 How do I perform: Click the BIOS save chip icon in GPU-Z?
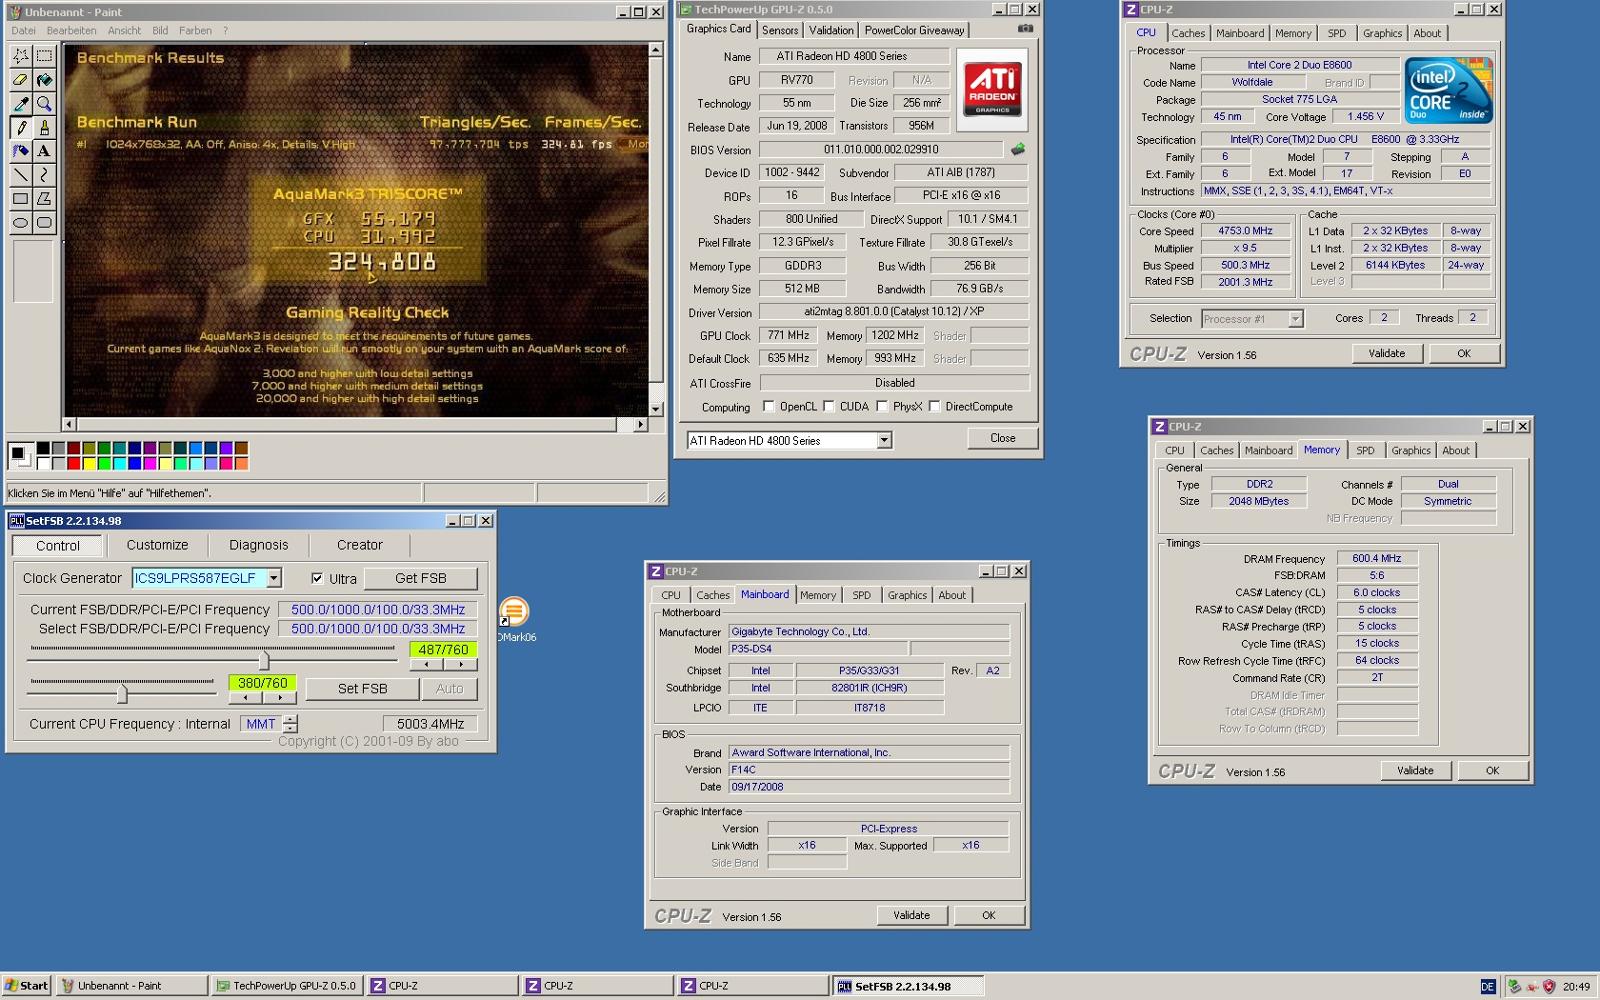(1018, 149)
